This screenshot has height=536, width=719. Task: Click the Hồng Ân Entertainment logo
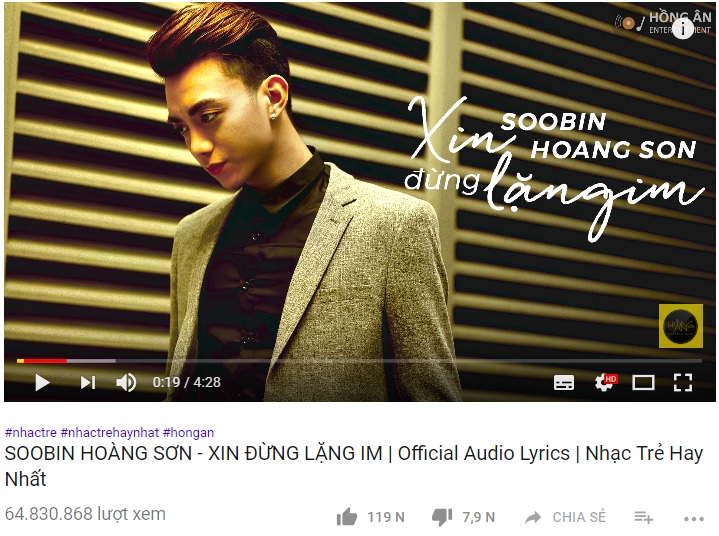(663, 22)
